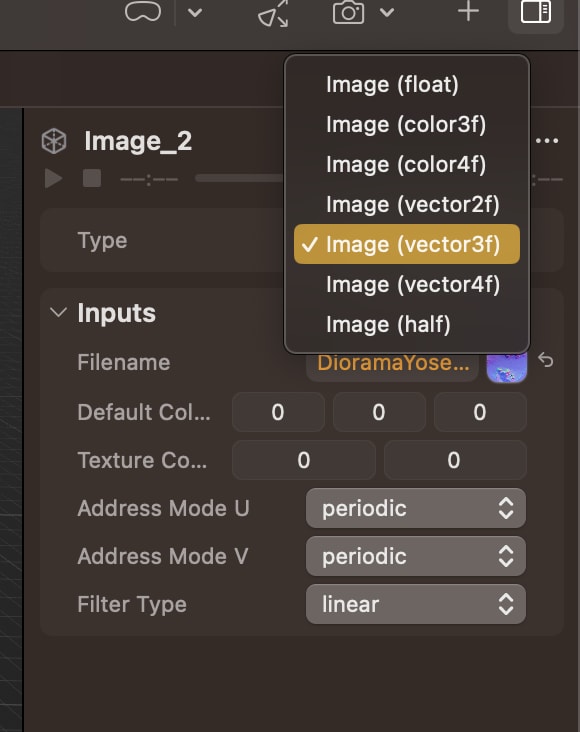Click the Image_2 node cube icon
The height and width of the screenshot is (732, 580).
54,141
